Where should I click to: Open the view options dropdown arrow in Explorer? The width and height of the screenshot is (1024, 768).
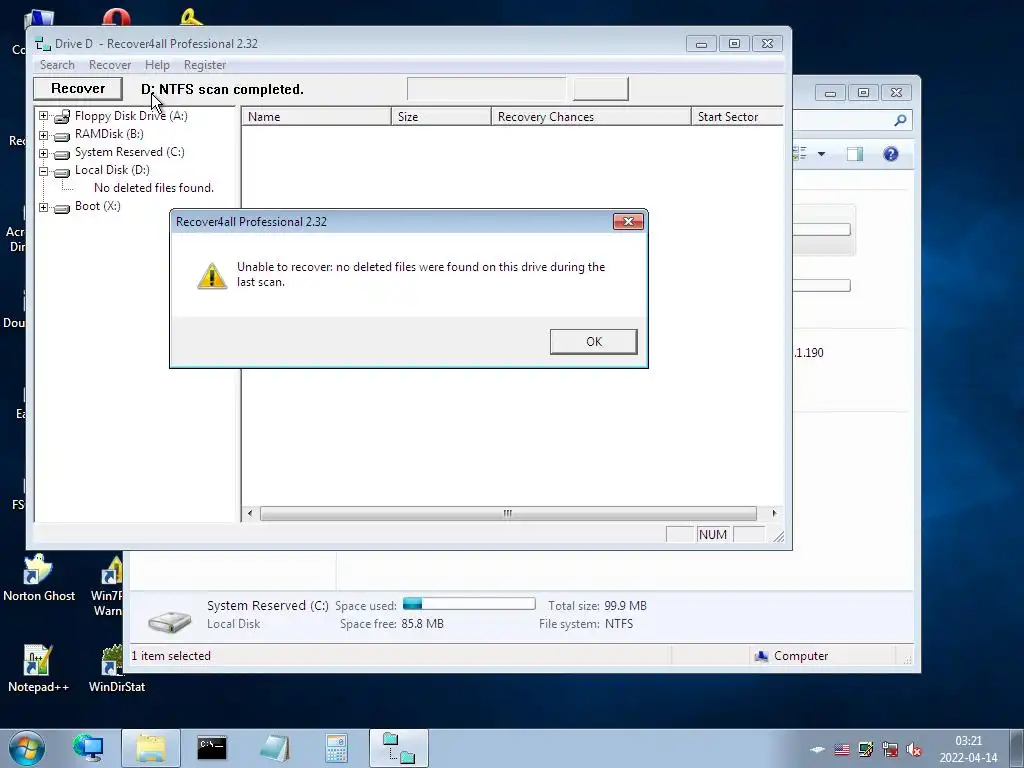pyautogui.click(x=822, y=154)
